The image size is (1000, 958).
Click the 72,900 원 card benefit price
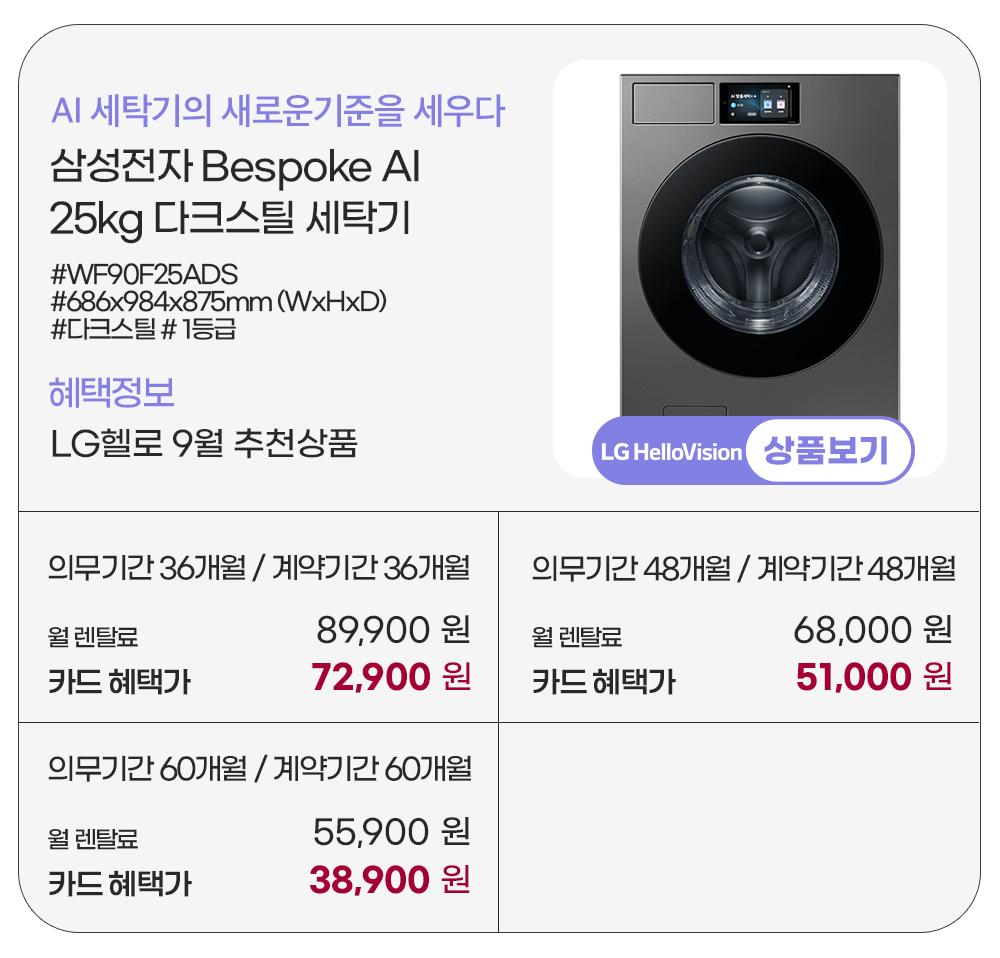pos(391,678)
